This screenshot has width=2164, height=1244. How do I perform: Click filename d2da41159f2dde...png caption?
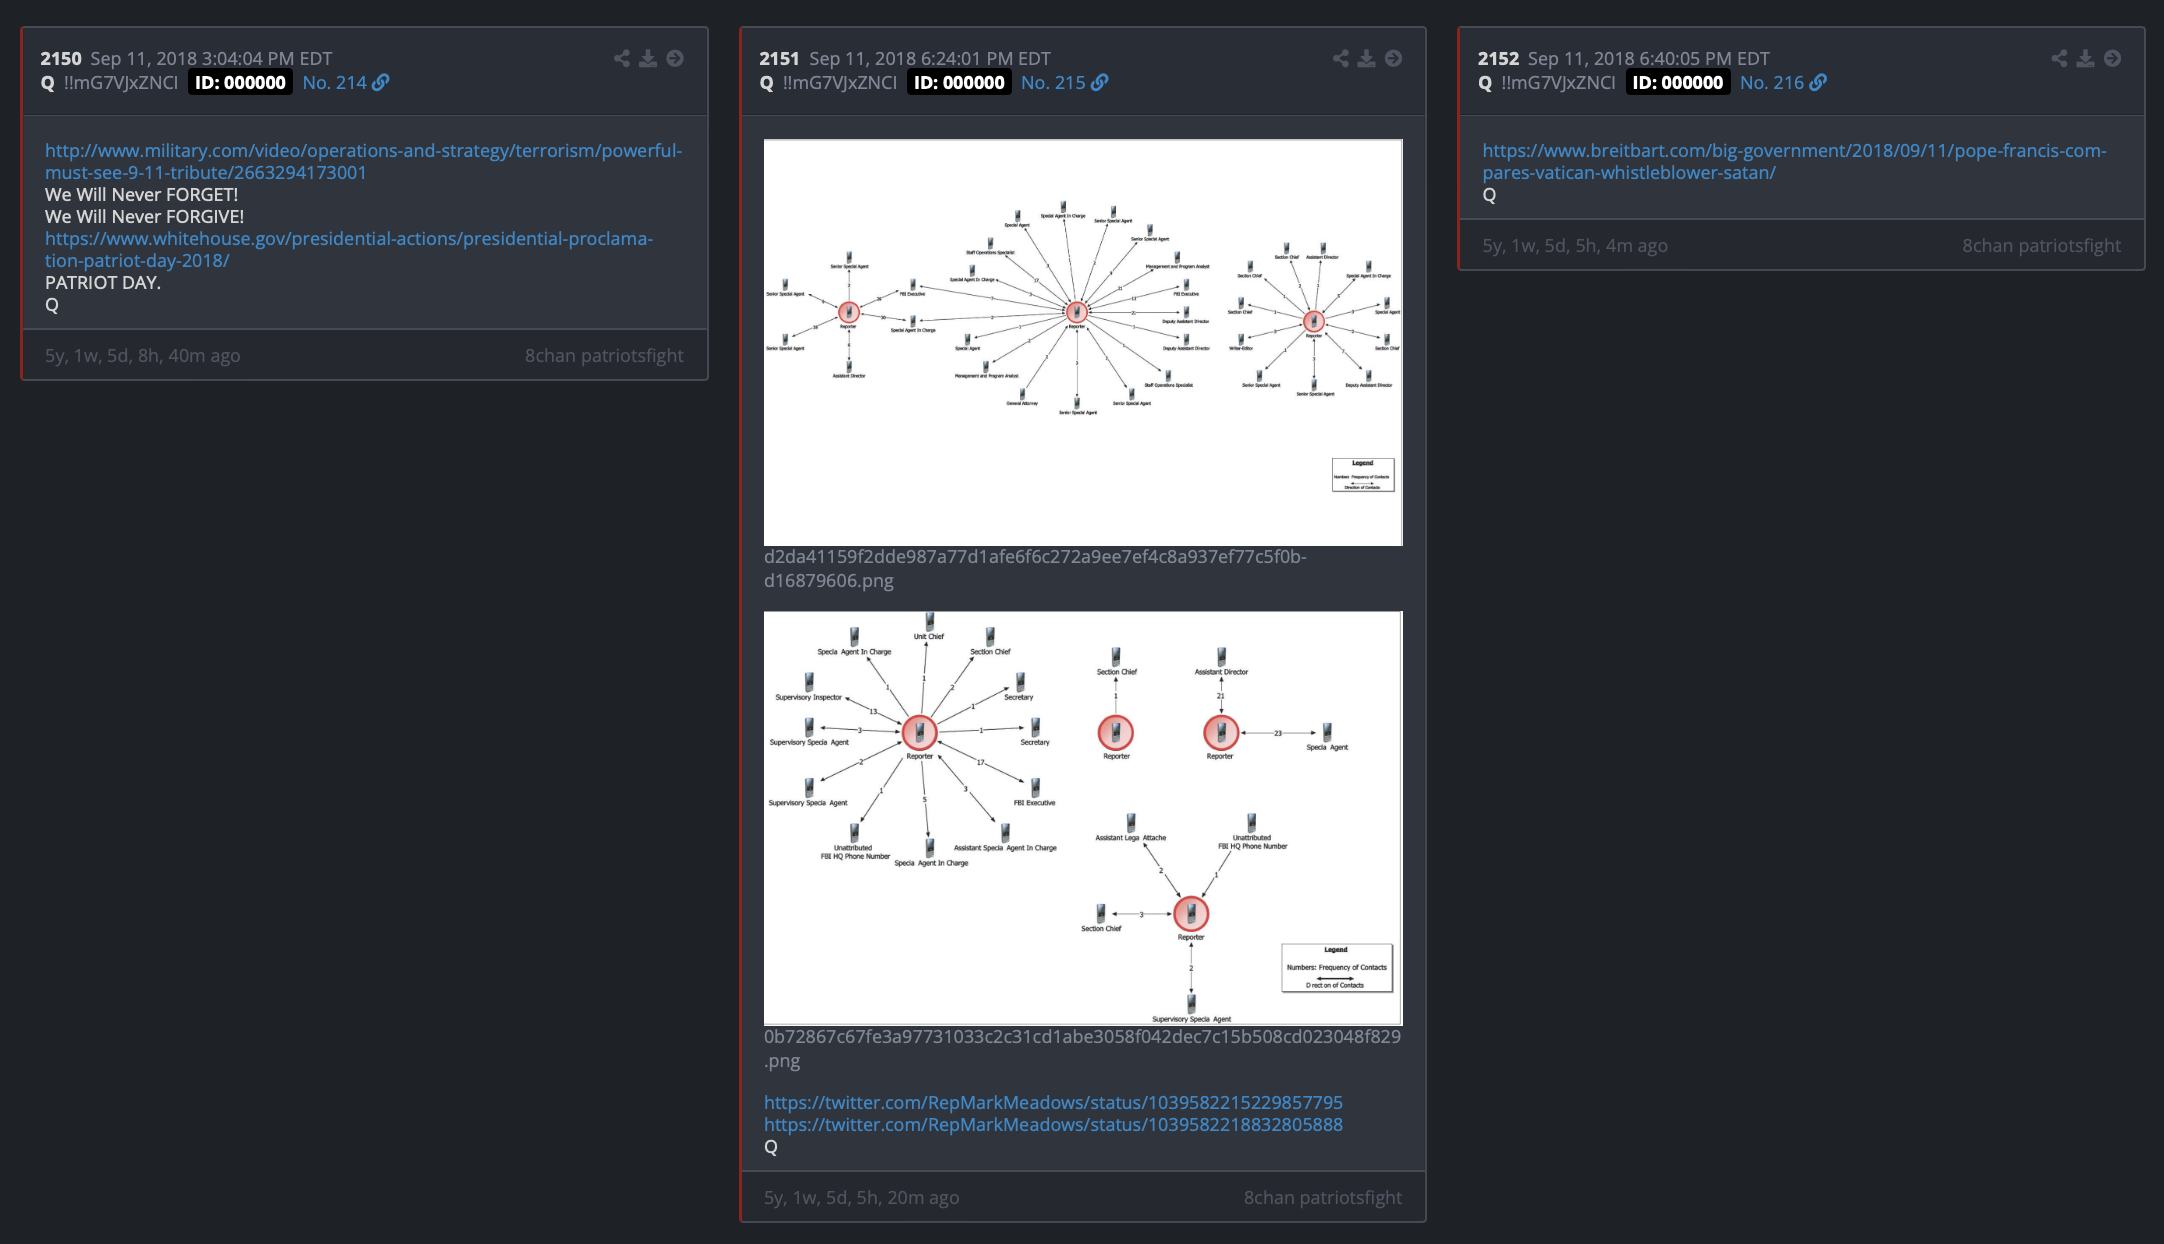tap(1035, 568)
